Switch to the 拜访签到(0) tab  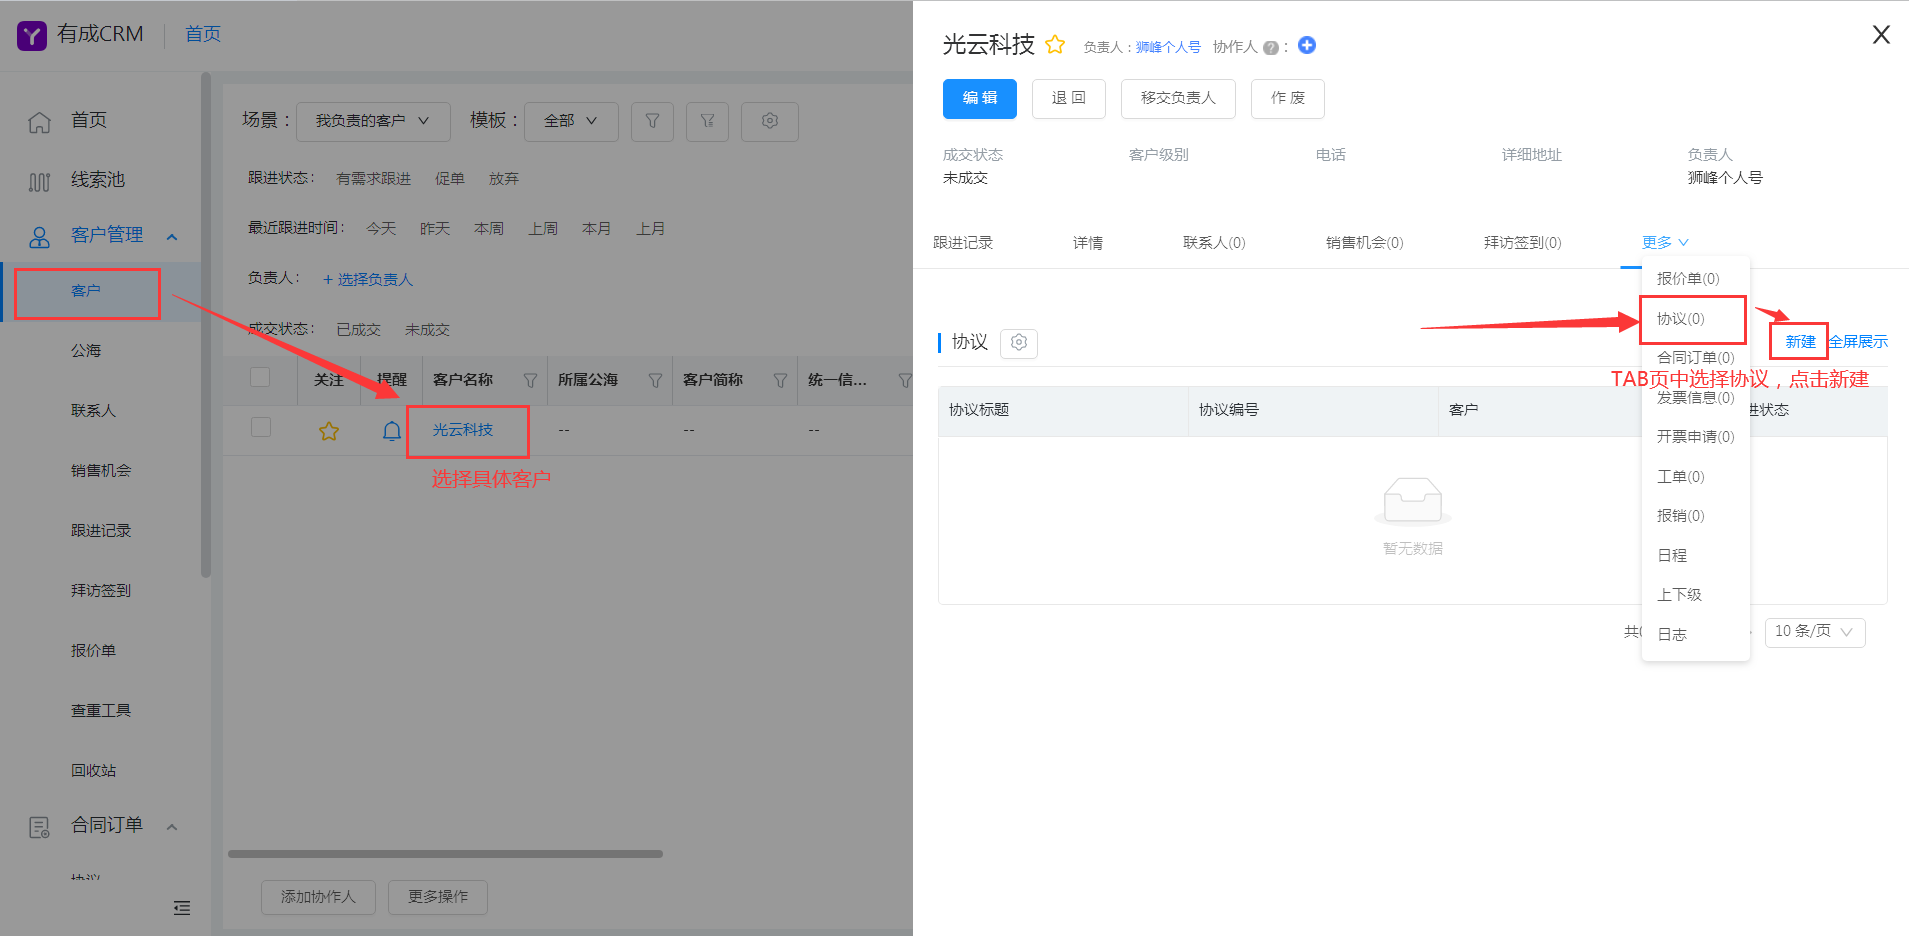(x=1523, y=243)
